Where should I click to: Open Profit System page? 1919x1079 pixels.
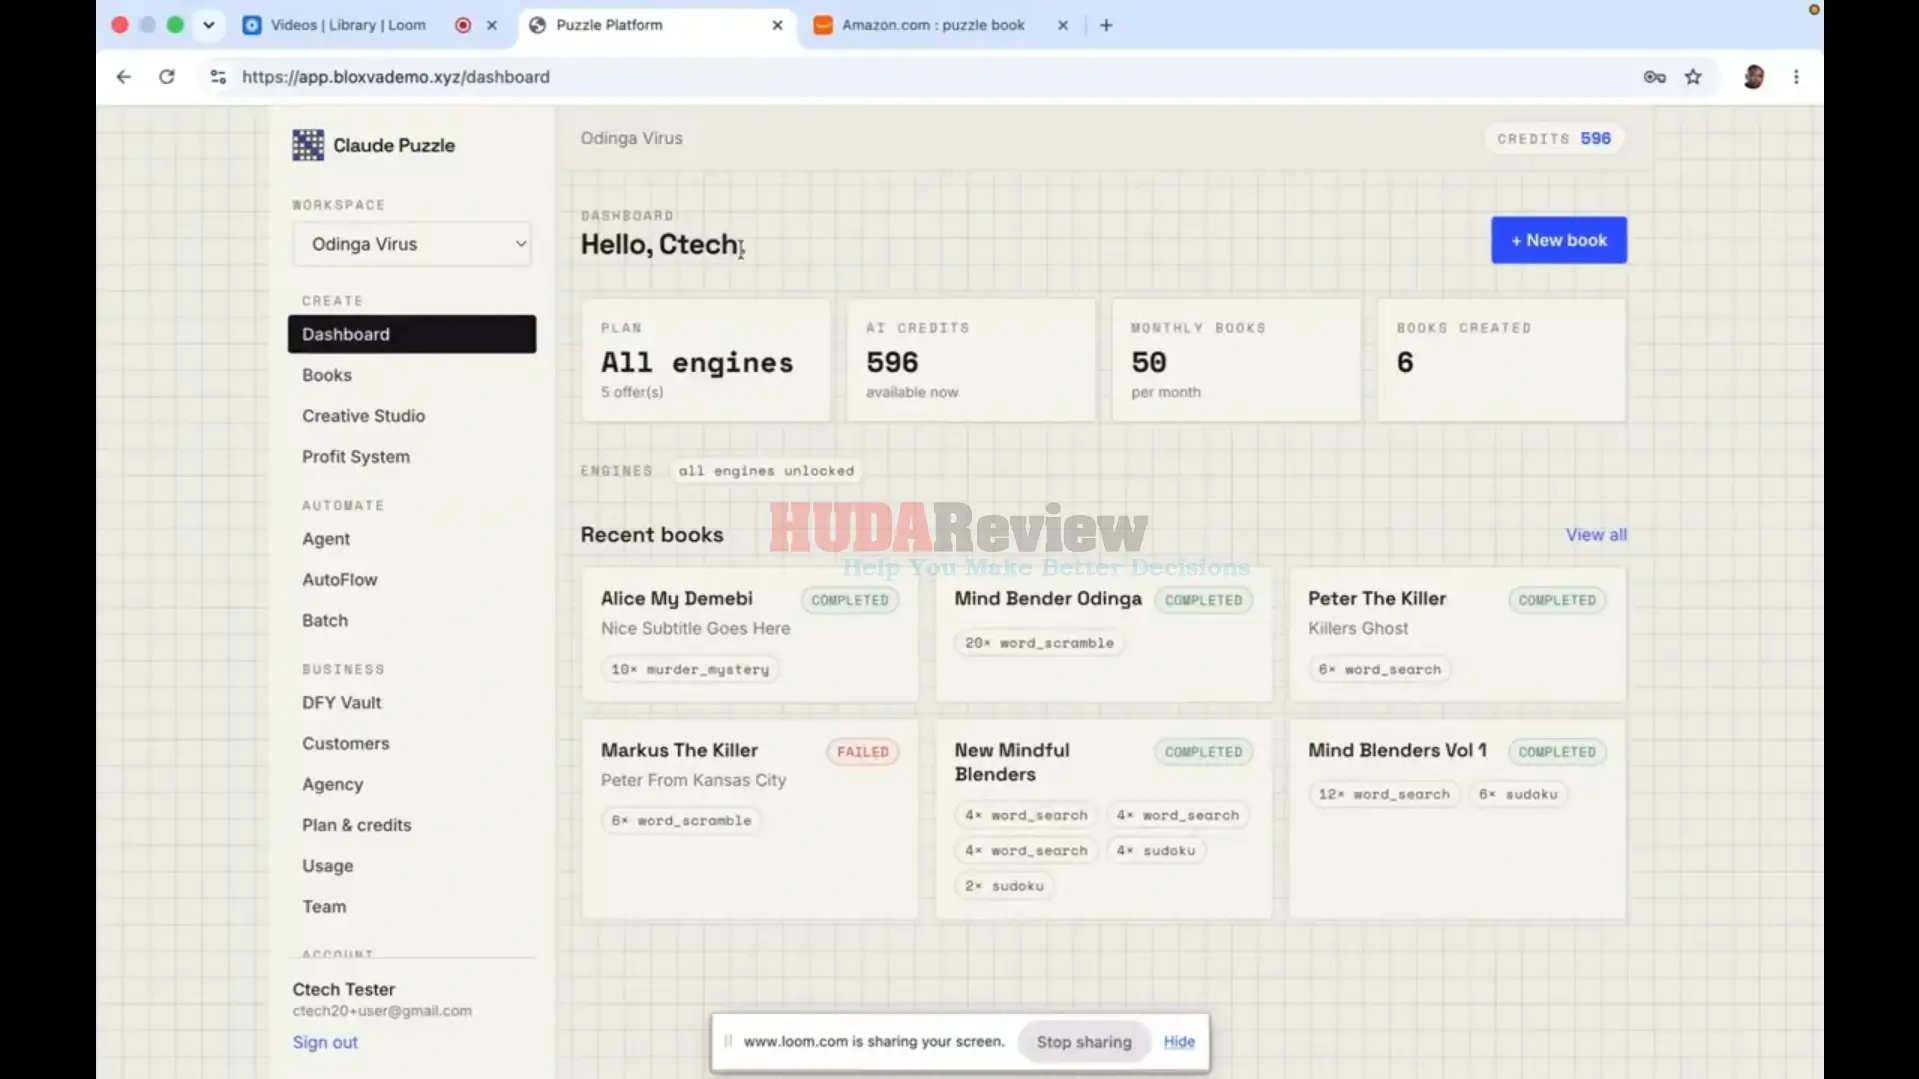[356, 457]
